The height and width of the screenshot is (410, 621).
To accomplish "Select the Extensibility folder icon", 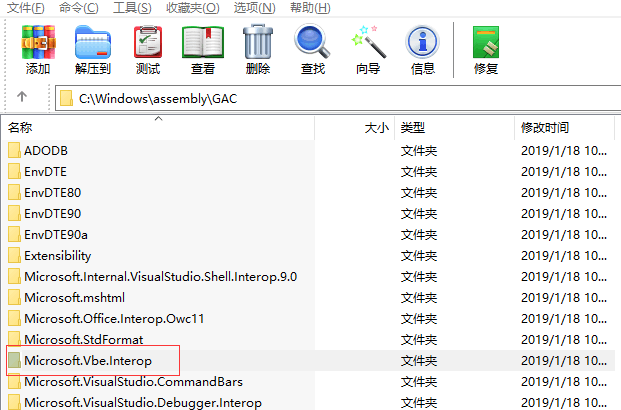I will click(14, 256).
